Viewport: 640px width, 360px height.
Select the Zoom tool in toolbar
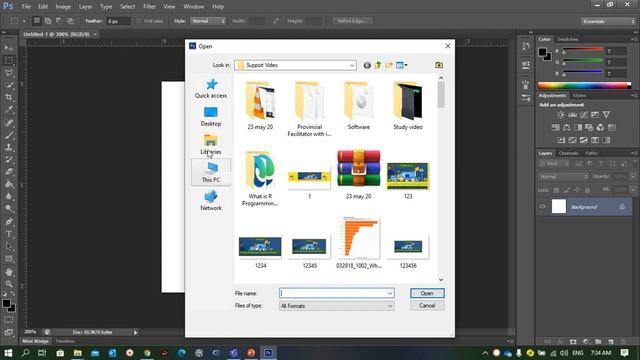coord(9,284)
